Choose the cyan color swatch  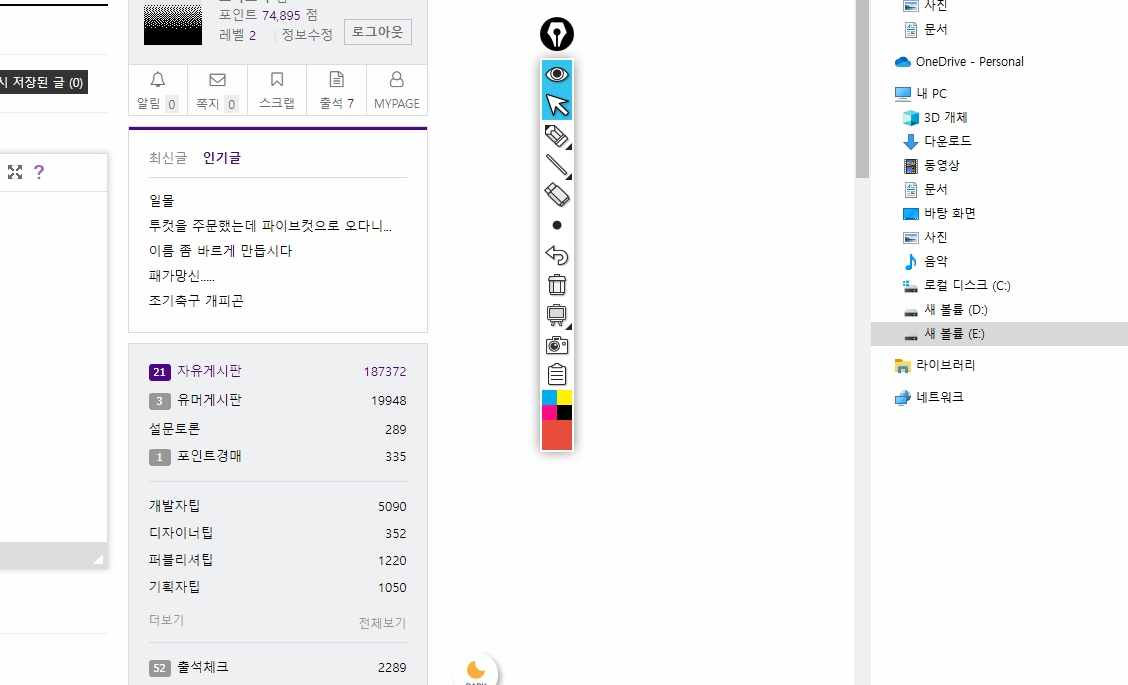(x=549, y=398)
